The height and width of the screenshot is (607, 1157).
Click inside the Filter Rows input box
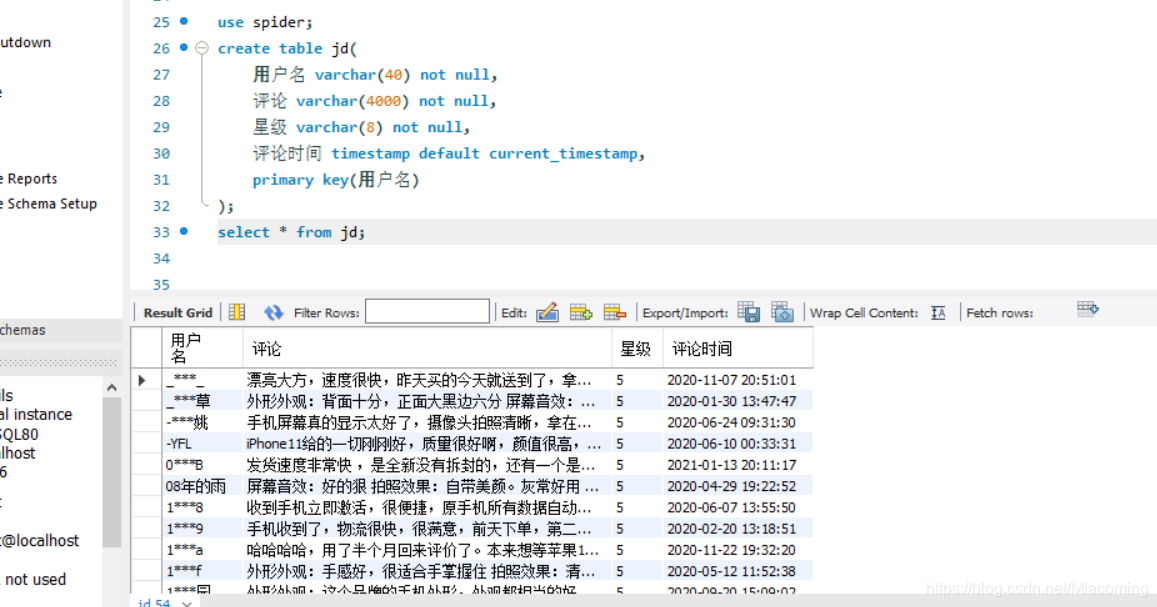(x=428, y=312)
